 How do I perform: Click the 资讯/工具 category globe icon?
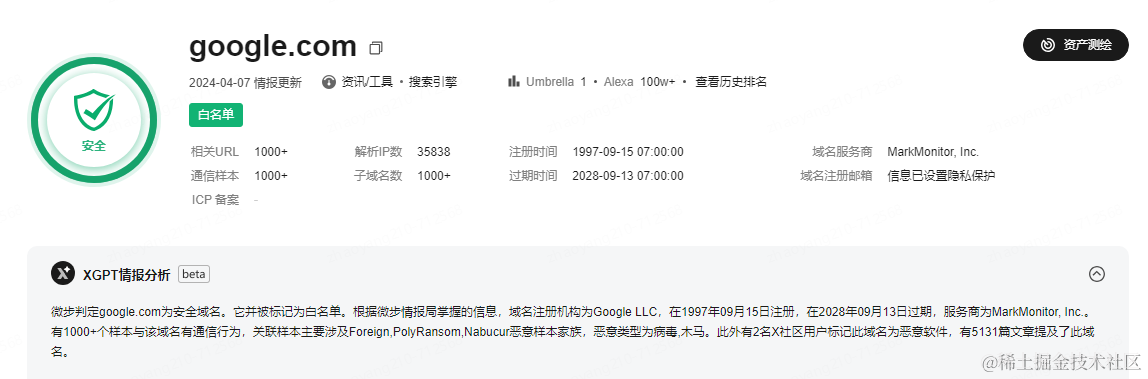click(x=329, y=82)
